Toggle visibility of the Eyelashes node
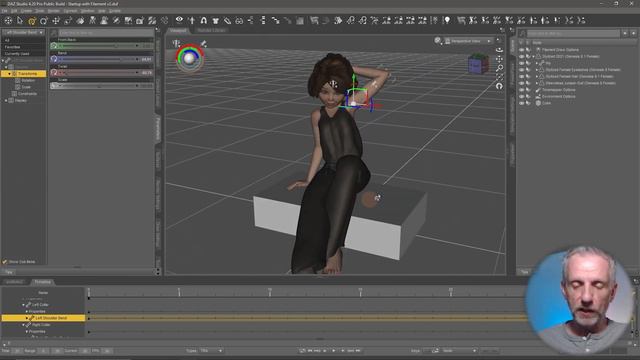The width and height of the screenshot is (640, 360). (x=521, y=70)
